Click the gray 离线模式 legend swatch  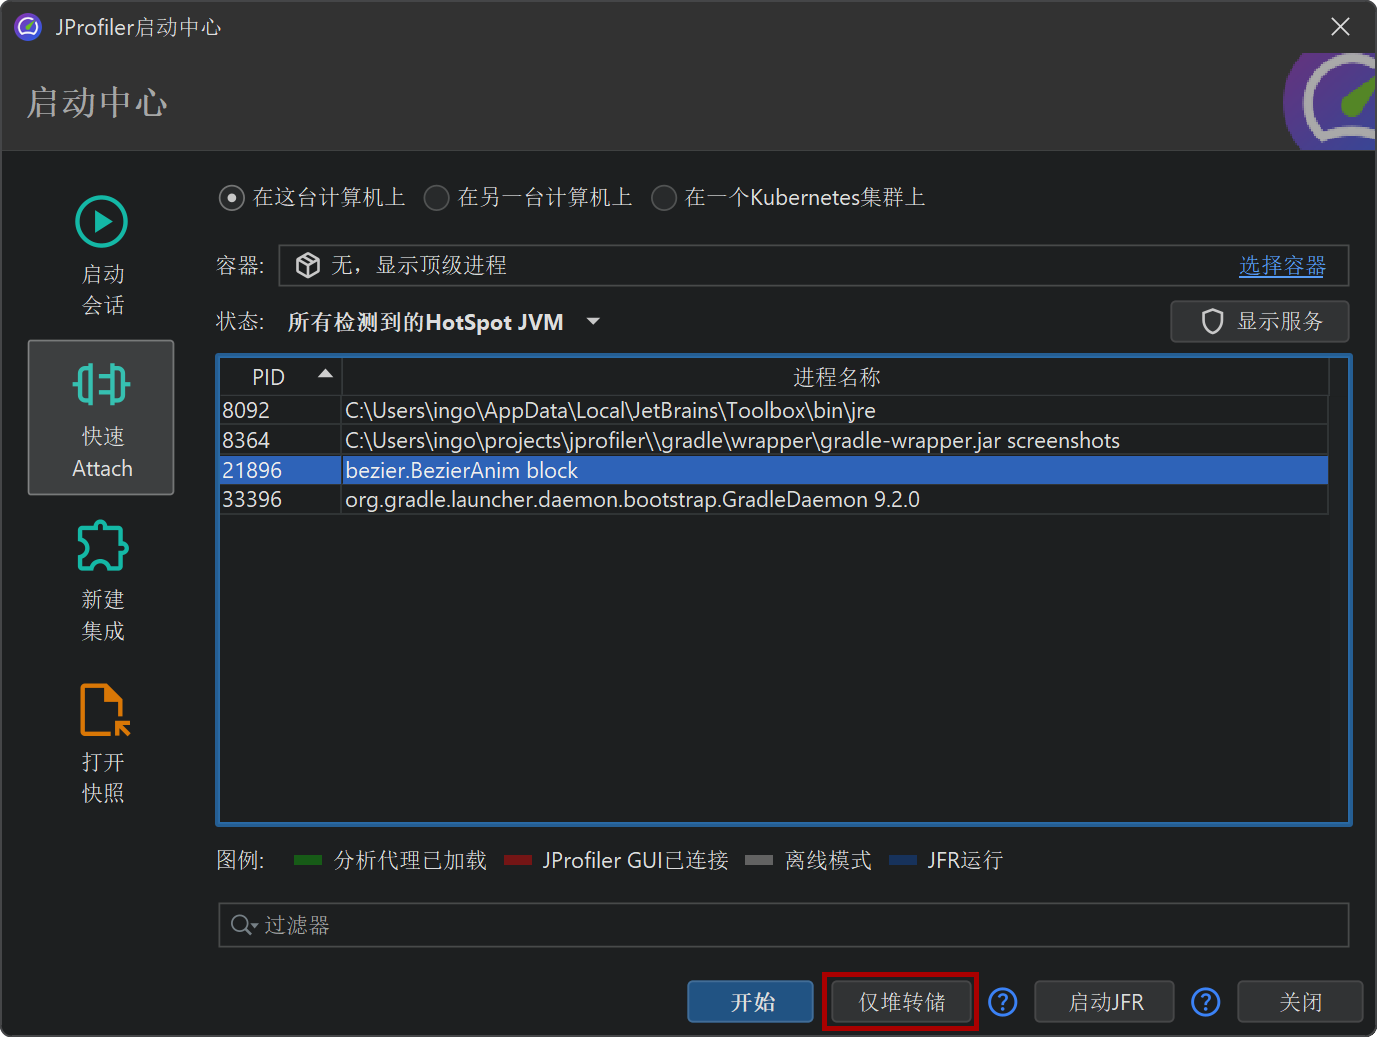(x=759, y=860)
